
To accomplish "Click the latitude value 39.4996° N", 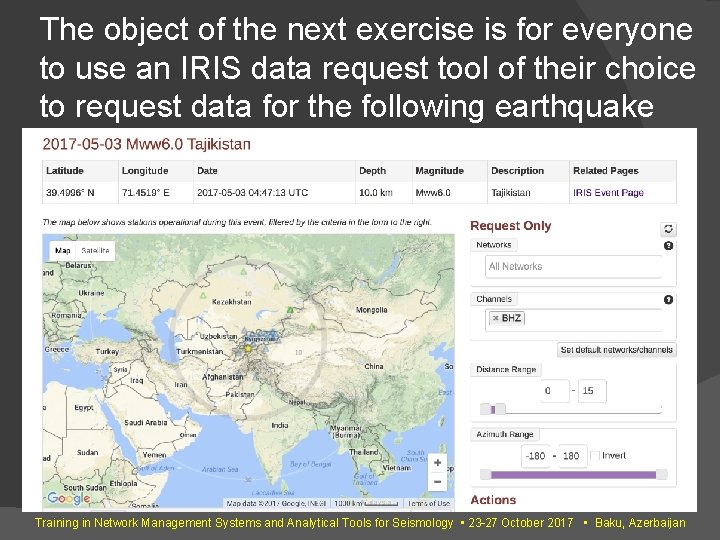I will click(x=70, y=192).
